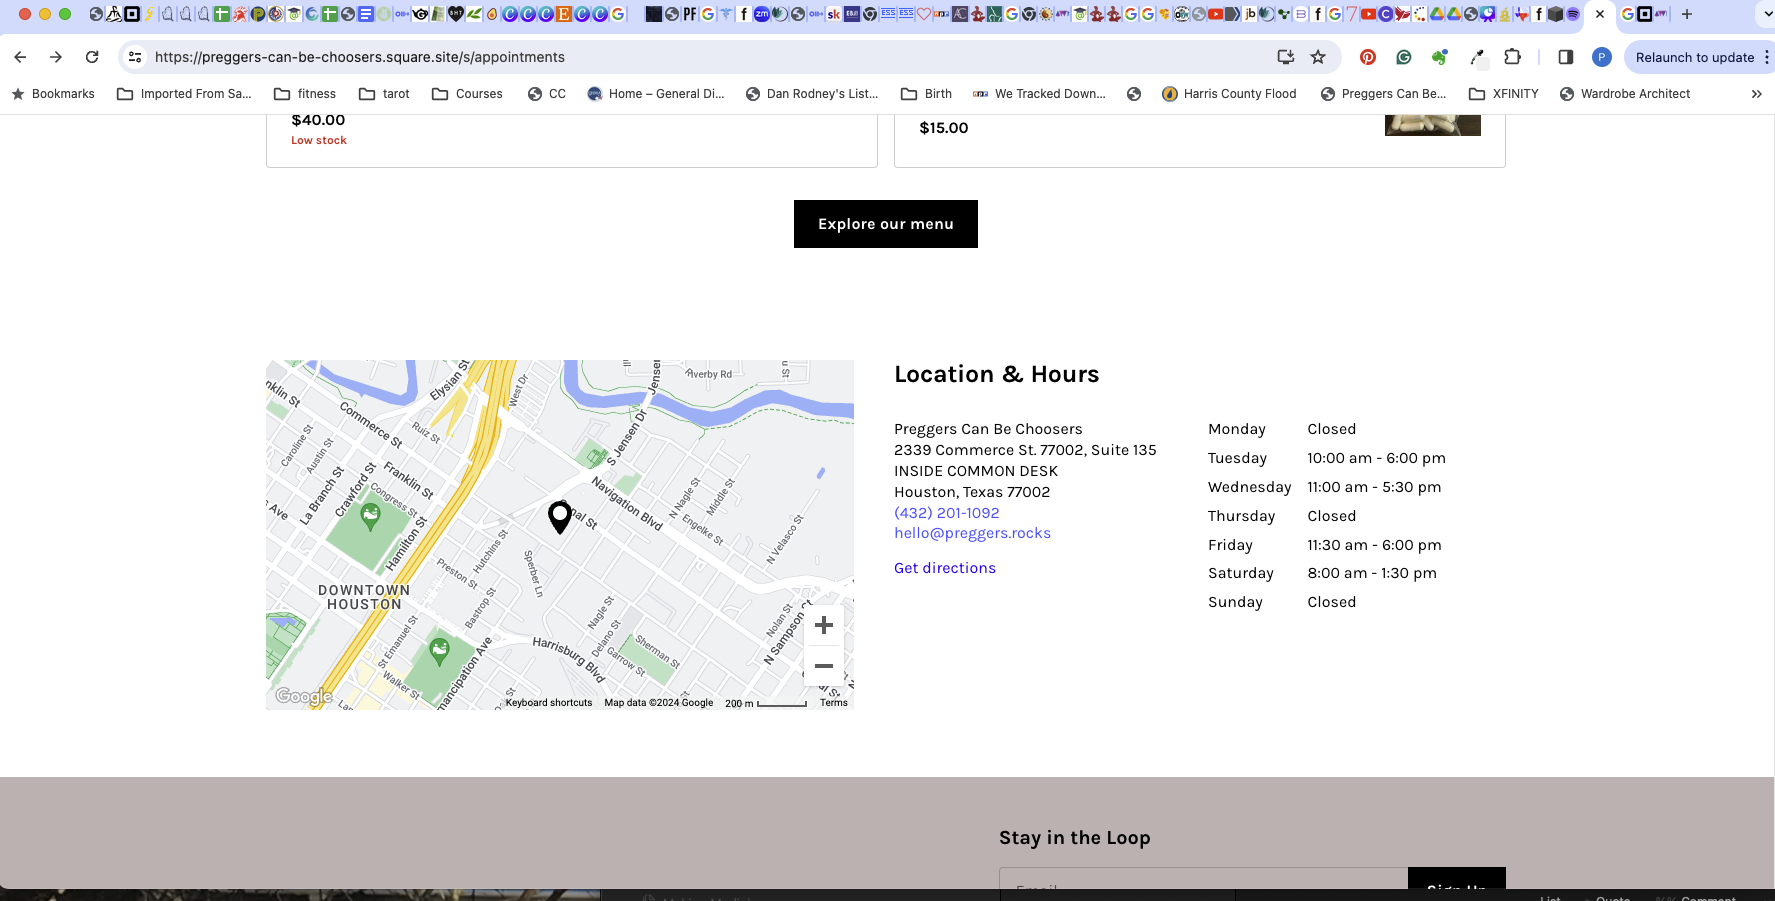
Task: Open Harris County Flood bookmark
Action: (1229, 94)
